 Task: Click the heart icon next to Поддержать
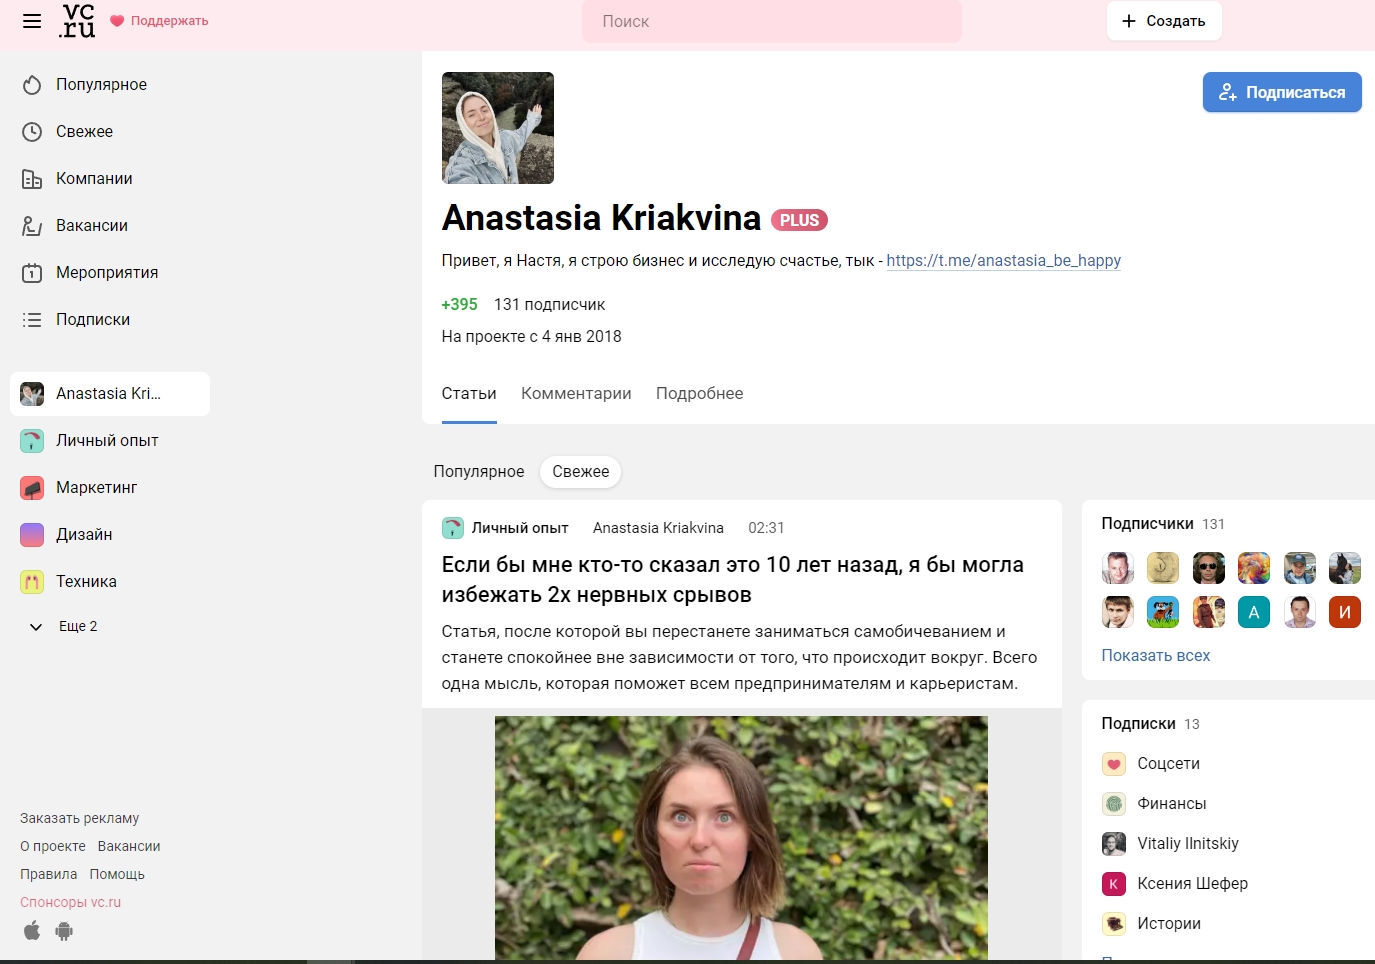[117, 21]
